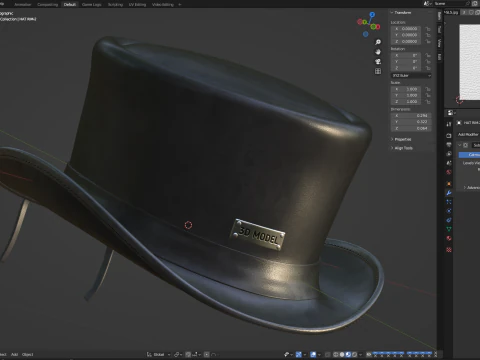This screenshot has height=360, width=480.
Task: Open the viewport shading options dropdown
Action: point(360,355)
